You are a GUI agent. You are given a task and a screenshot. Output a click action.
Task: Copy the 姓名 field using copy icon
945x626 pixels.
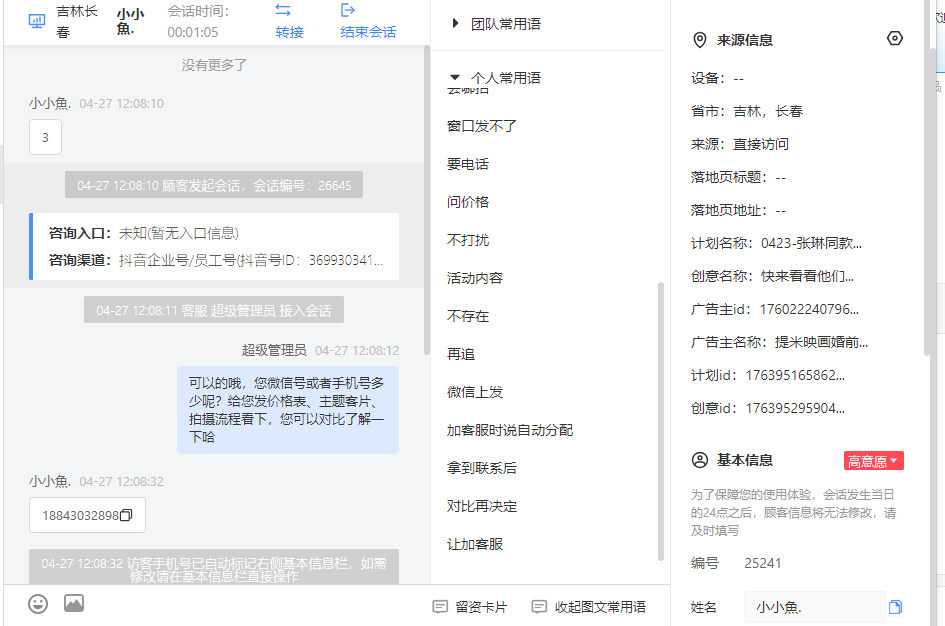pos(896,607)
